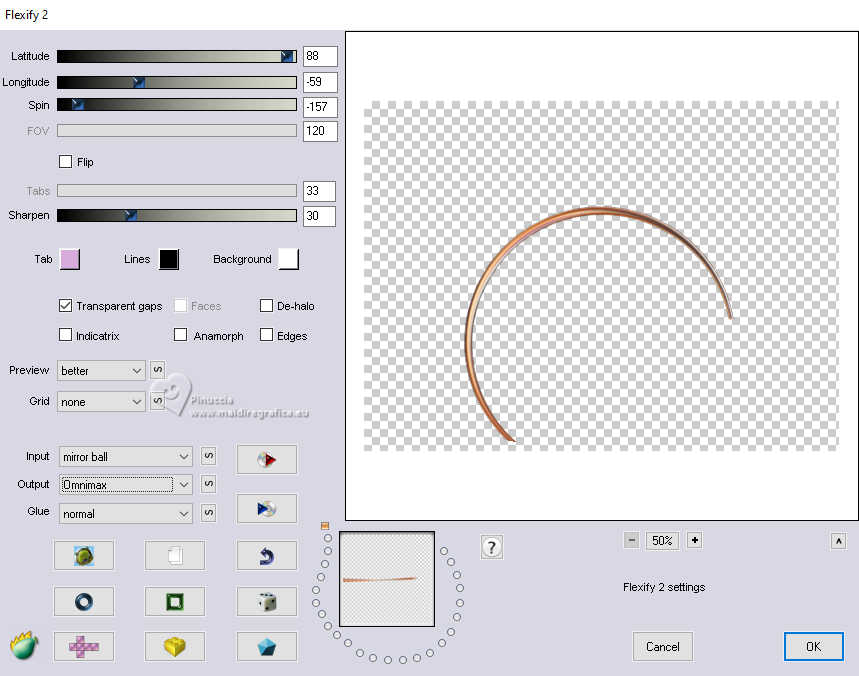Toggle the Faces checkbox
The height and width of the screenshot is (676, 859).
pos(180,306)
